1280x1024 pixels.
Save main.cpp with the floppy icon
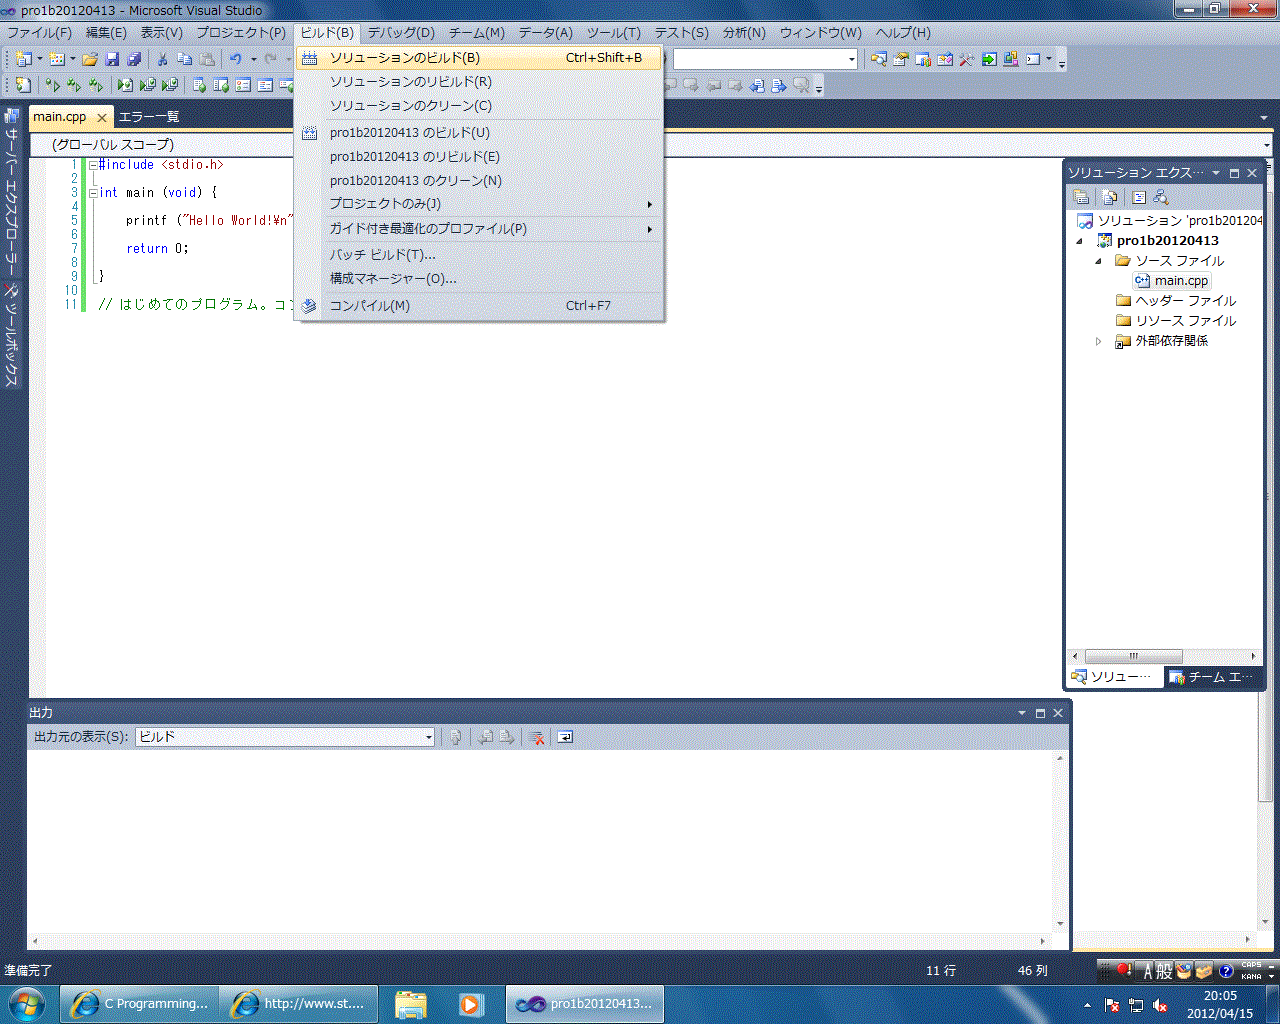tap(112, 59)
